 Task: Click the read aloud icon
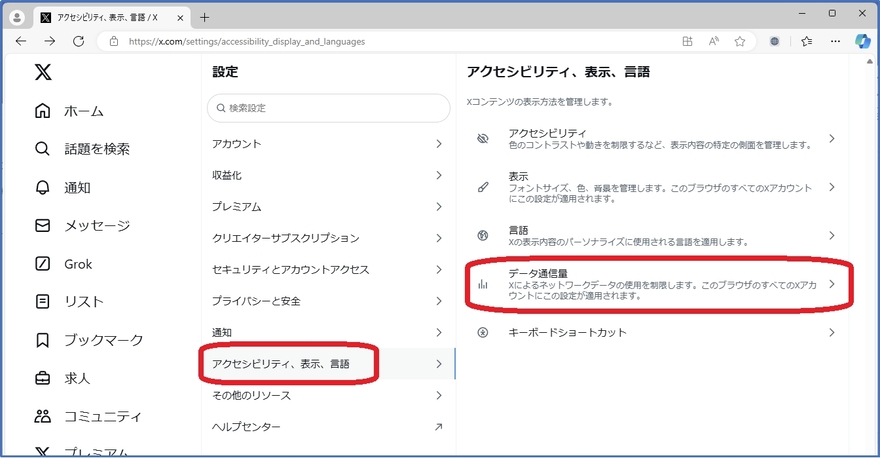(714, 41)
